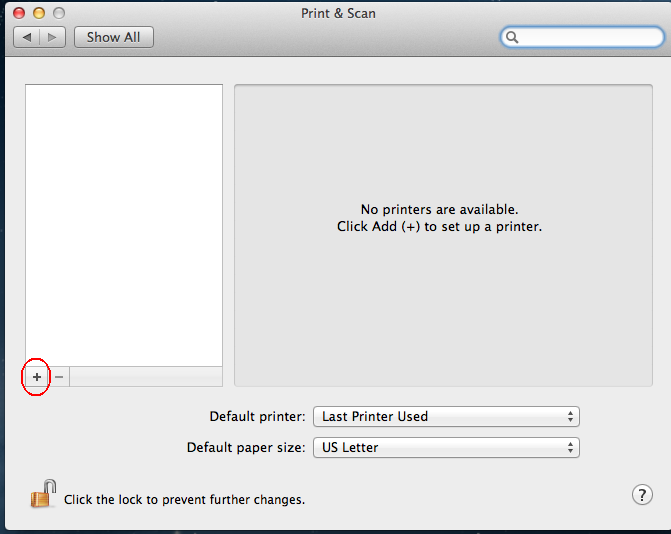This screenshot has width=671, height=534.
Task: Click the magnifying glass search icon
Action: pos(512,38)
